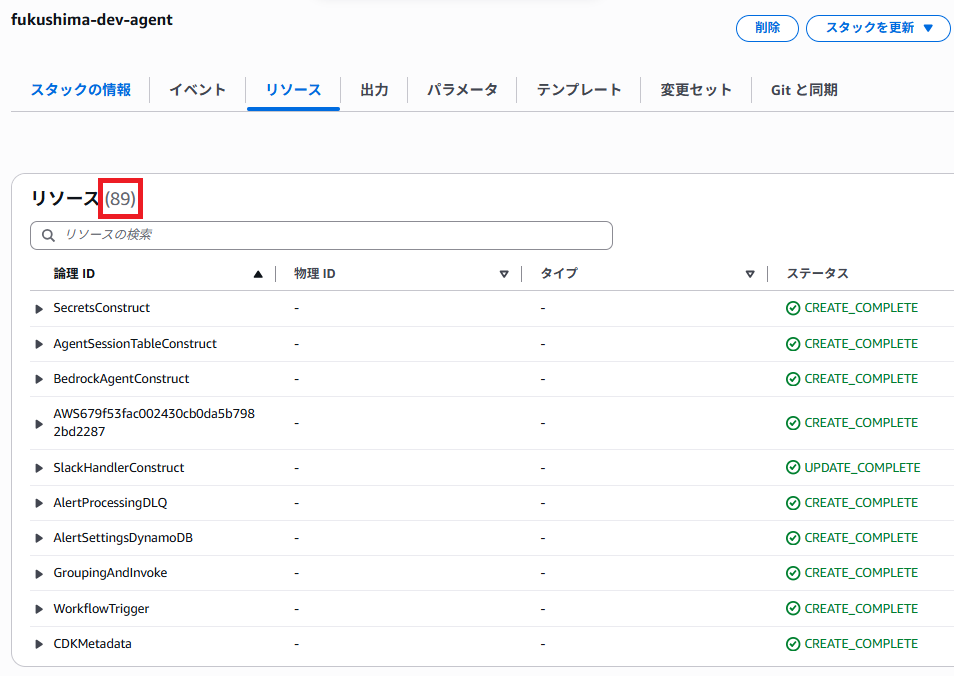Click the UPDATE_COMPLETE status of SlackHandlerConstruct
This screenshot has width=954, height=676.
pos(862,468)
